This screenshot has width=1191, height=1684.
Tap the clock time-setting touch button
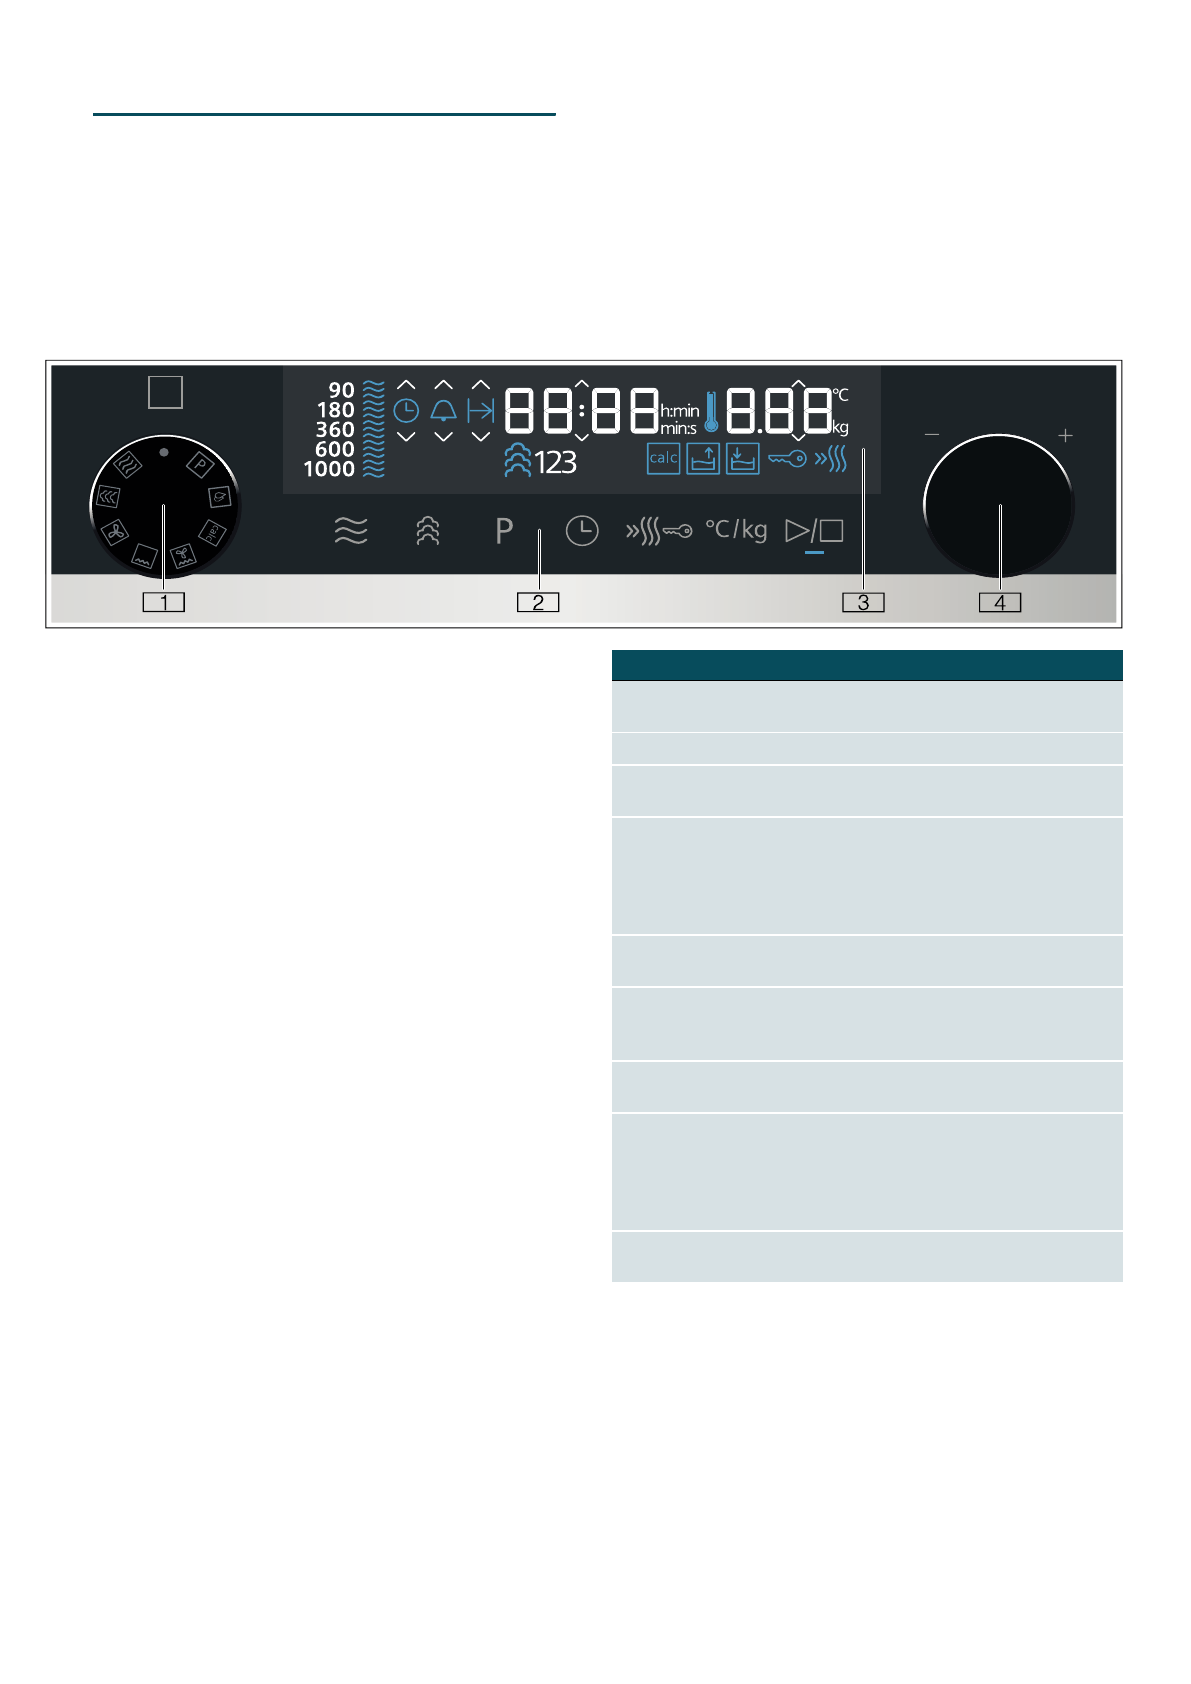(x=582, y=530)
